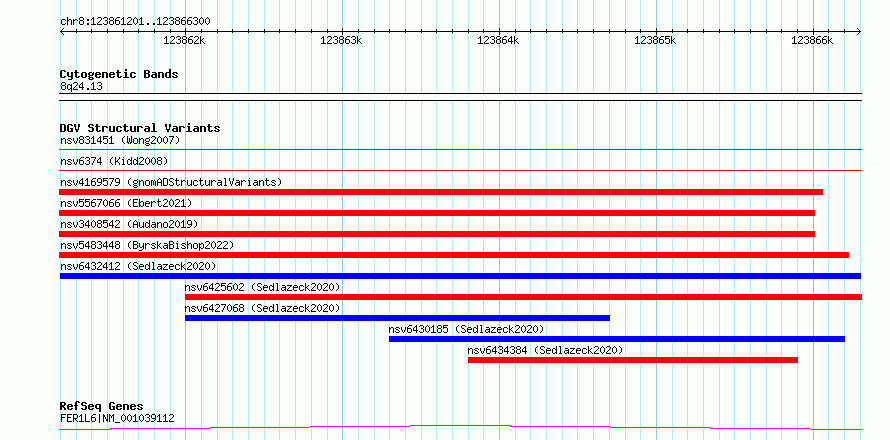The height and width of the screenshot is (440, 890).
Task: Click the red bar for nsv6434384
Action: pyautogui.click(x=633, y=360)
